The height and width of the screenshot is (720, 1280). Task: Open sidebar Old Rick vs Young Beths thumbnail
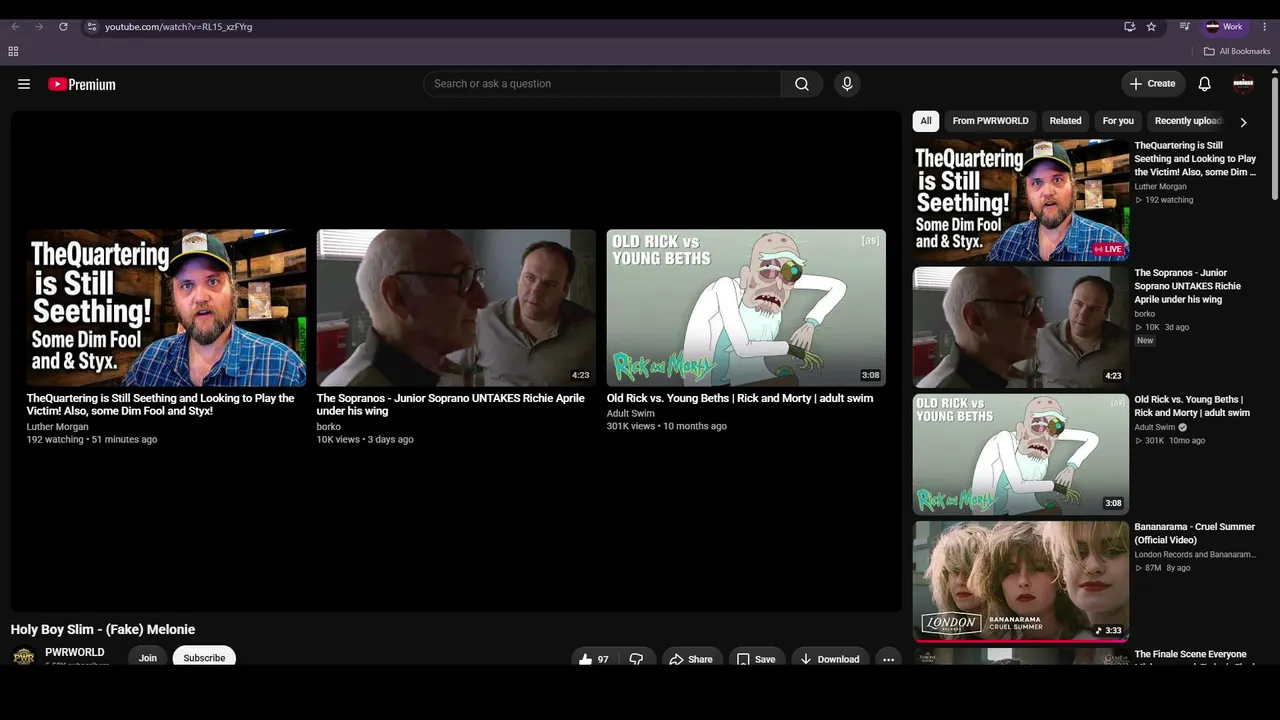(x=1021, y=454)
